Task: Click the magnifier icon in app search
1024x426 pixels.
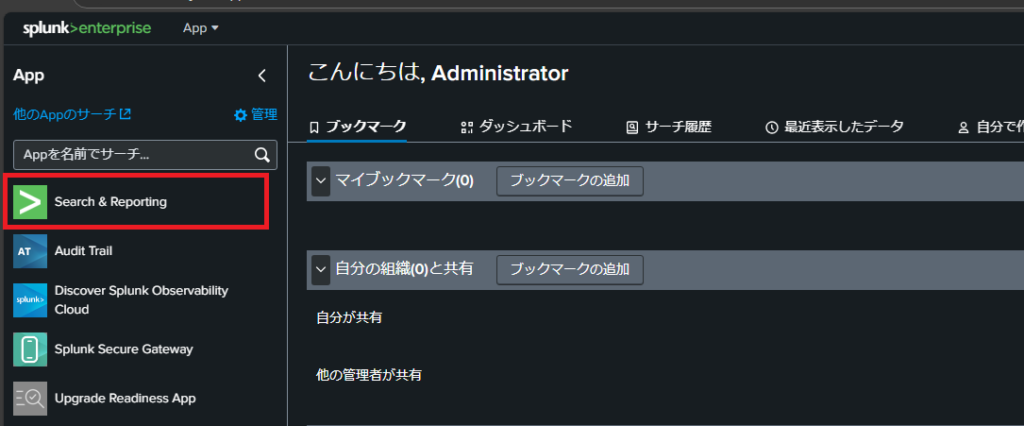Action: (262, 155)
